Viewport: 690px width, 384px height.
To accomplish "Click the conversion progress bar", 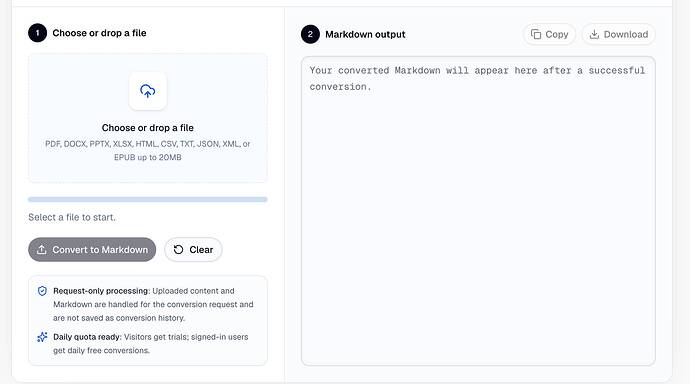I will click(x=148, y=199).
